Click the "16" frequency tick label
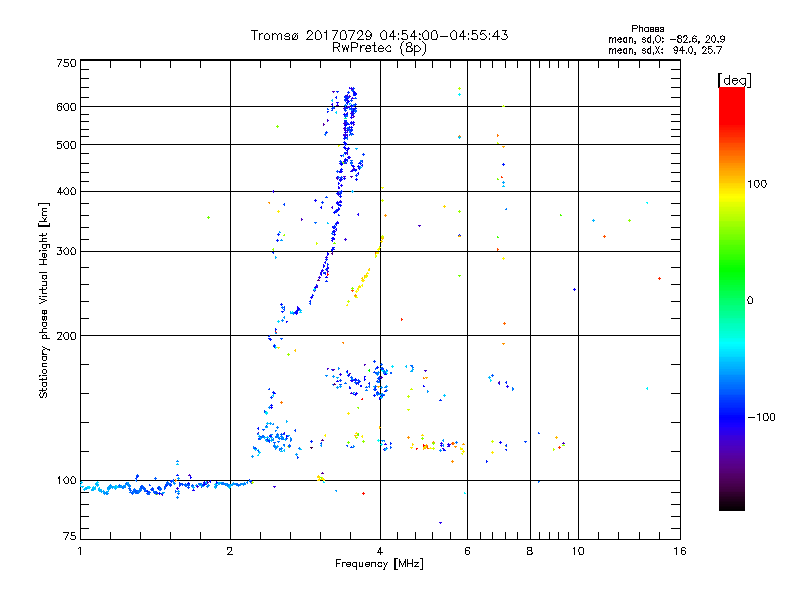800x600 pixels. click(680, 551)
